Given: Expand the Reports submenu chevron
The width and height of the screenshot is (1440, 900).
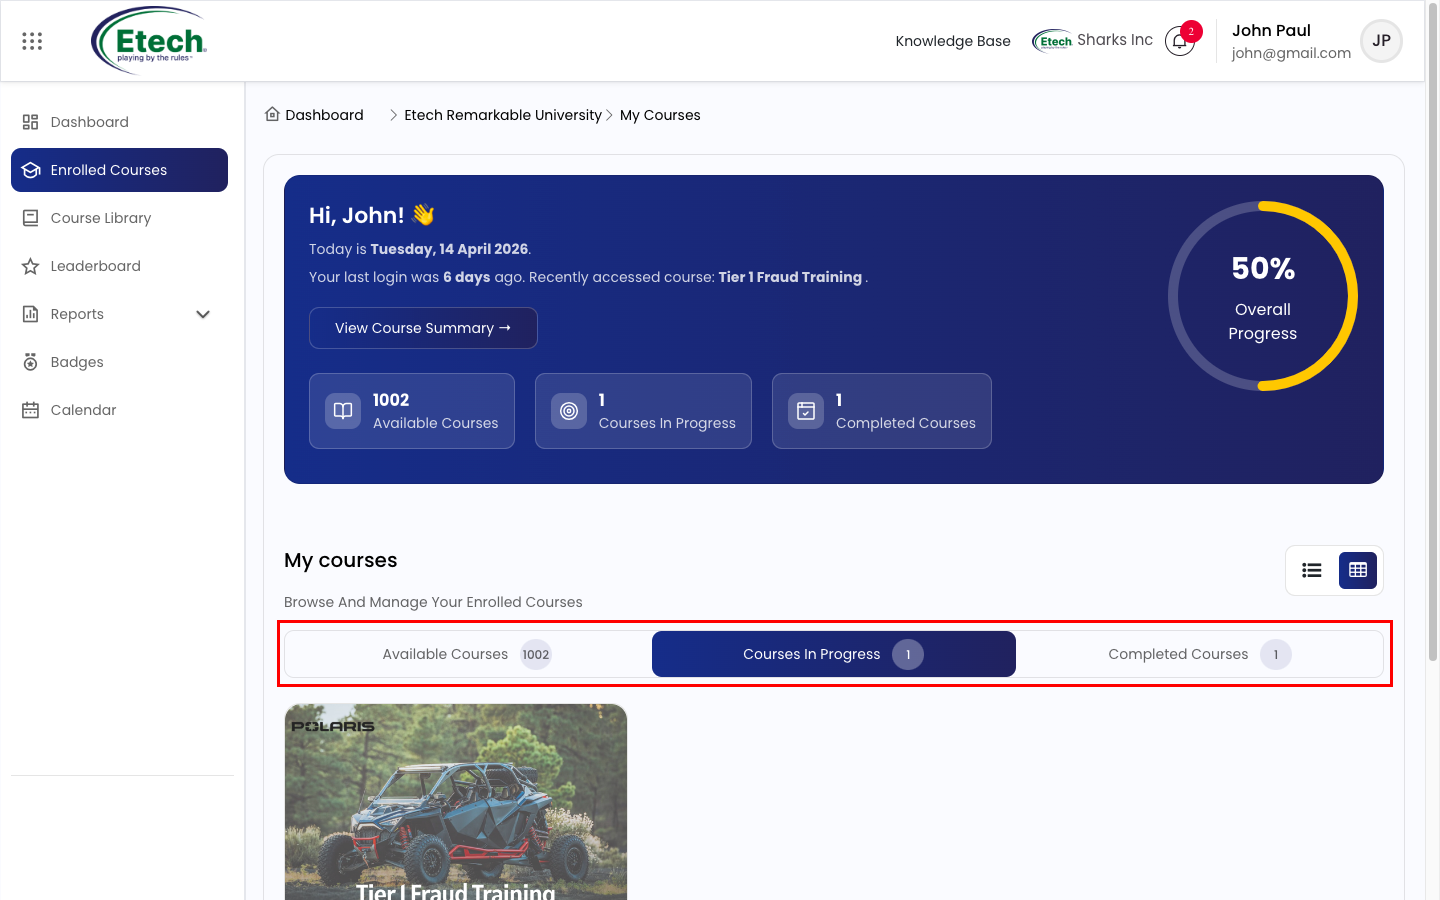Looking at the screenshot, I should (x=203, y=314).
